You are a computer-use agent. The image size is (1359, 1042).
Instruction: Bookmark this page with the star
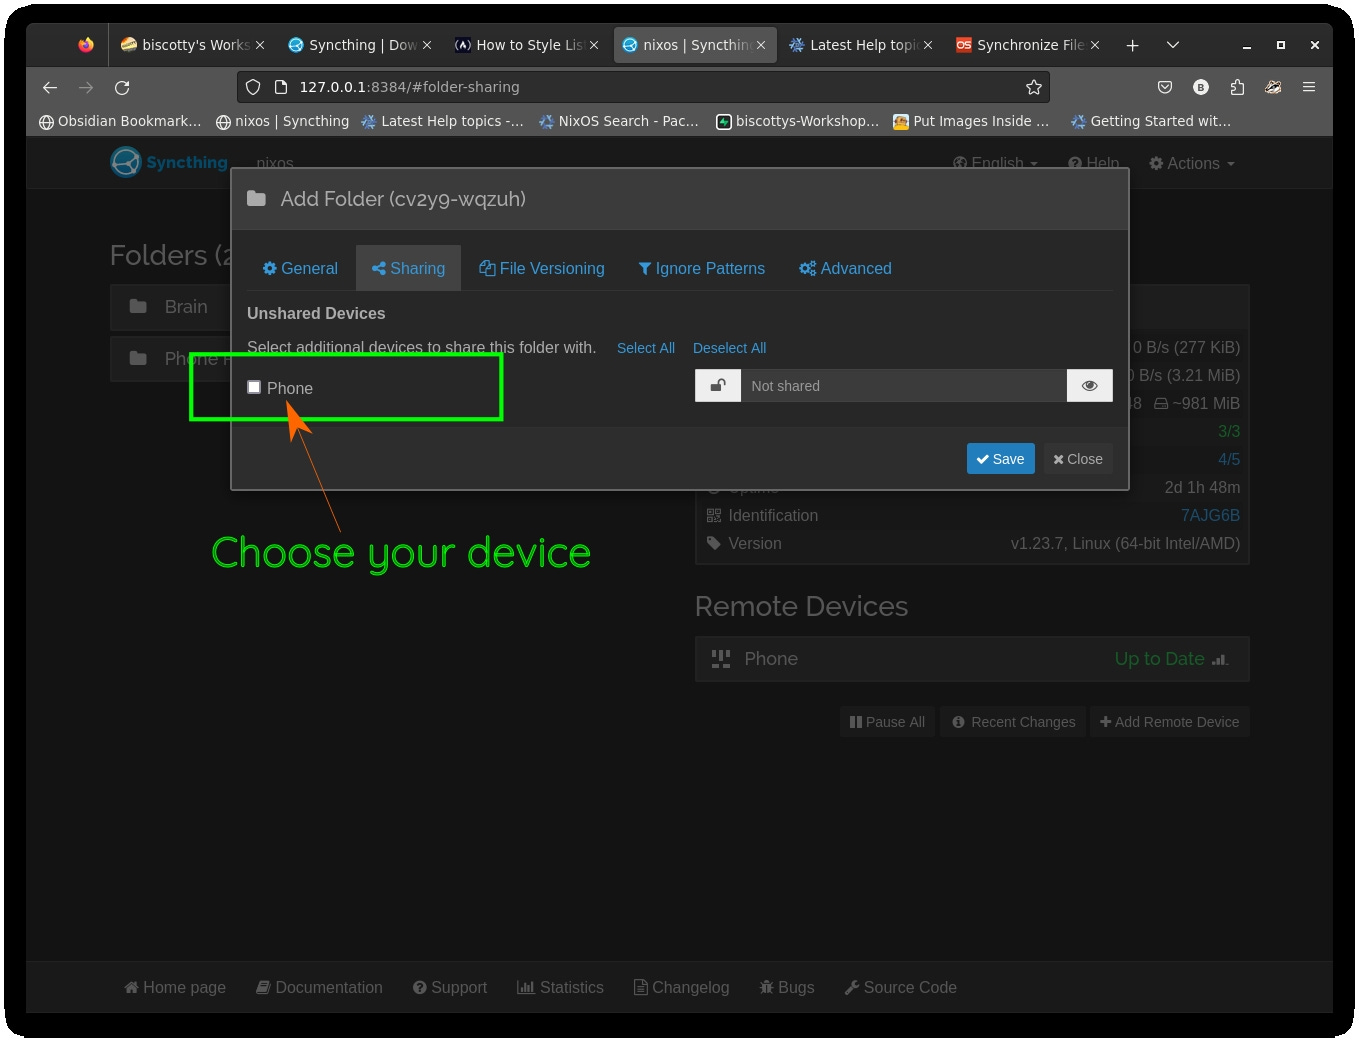point(1034,87)
